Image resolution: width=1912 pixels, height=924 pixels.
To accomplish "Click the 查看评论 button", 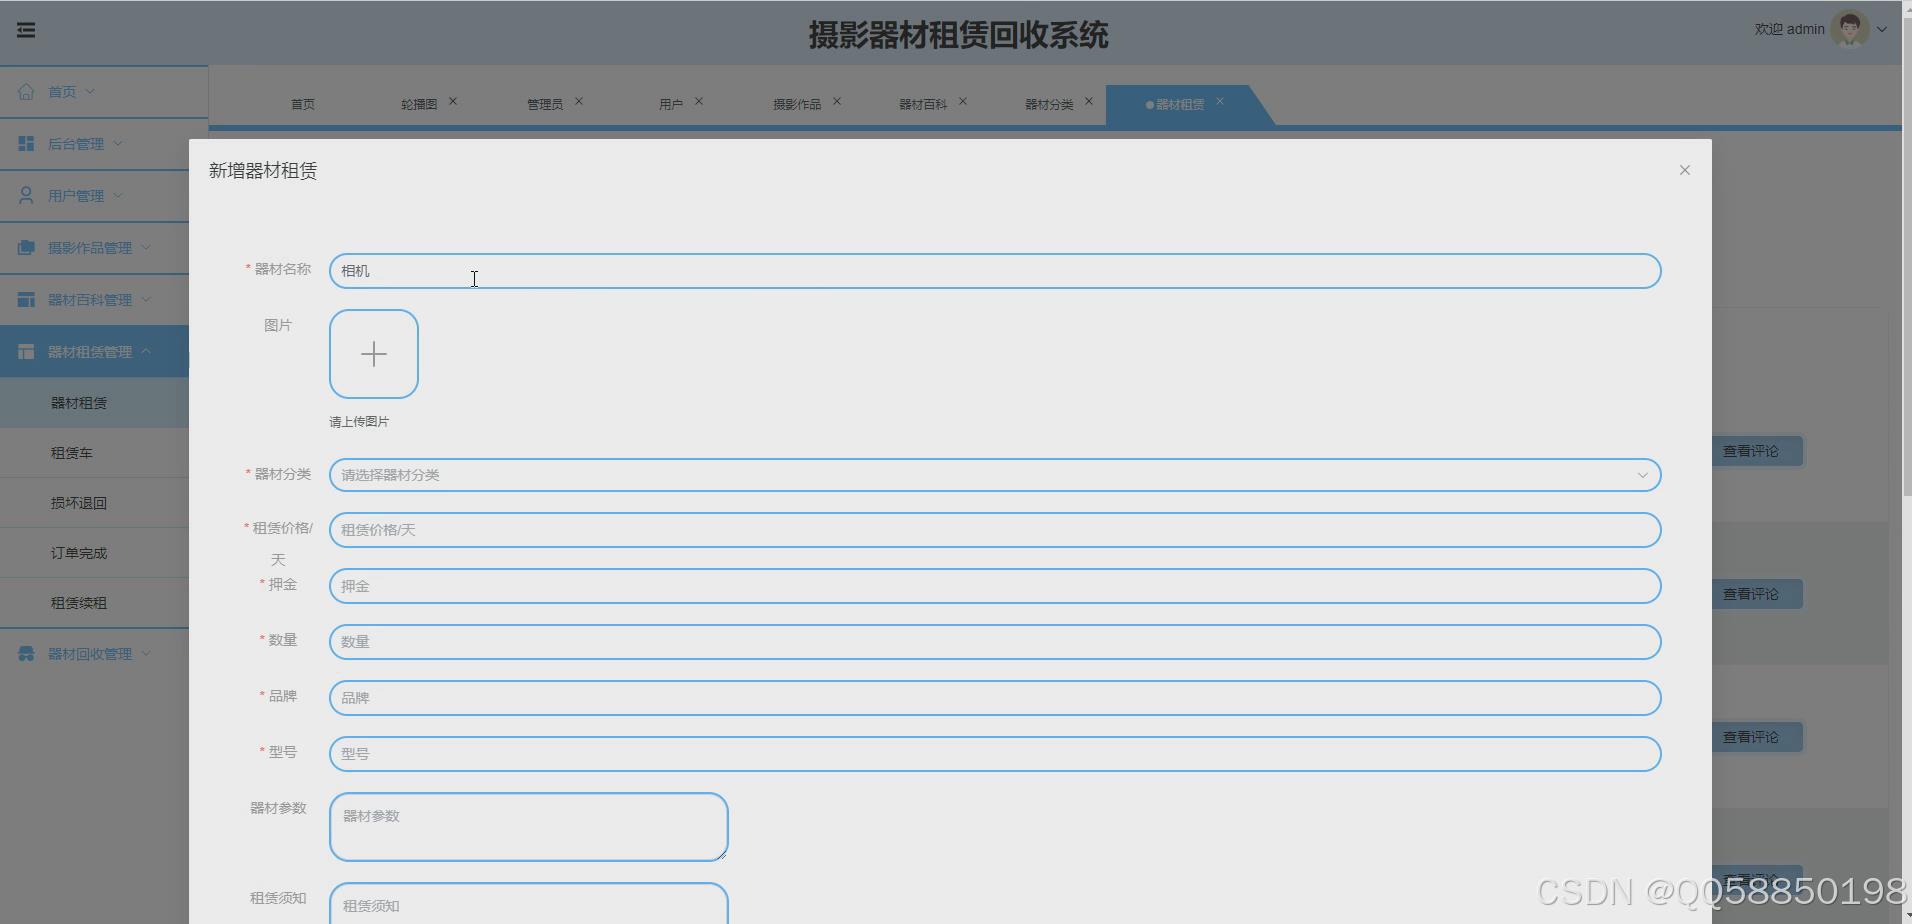I will coord(1756,450).
